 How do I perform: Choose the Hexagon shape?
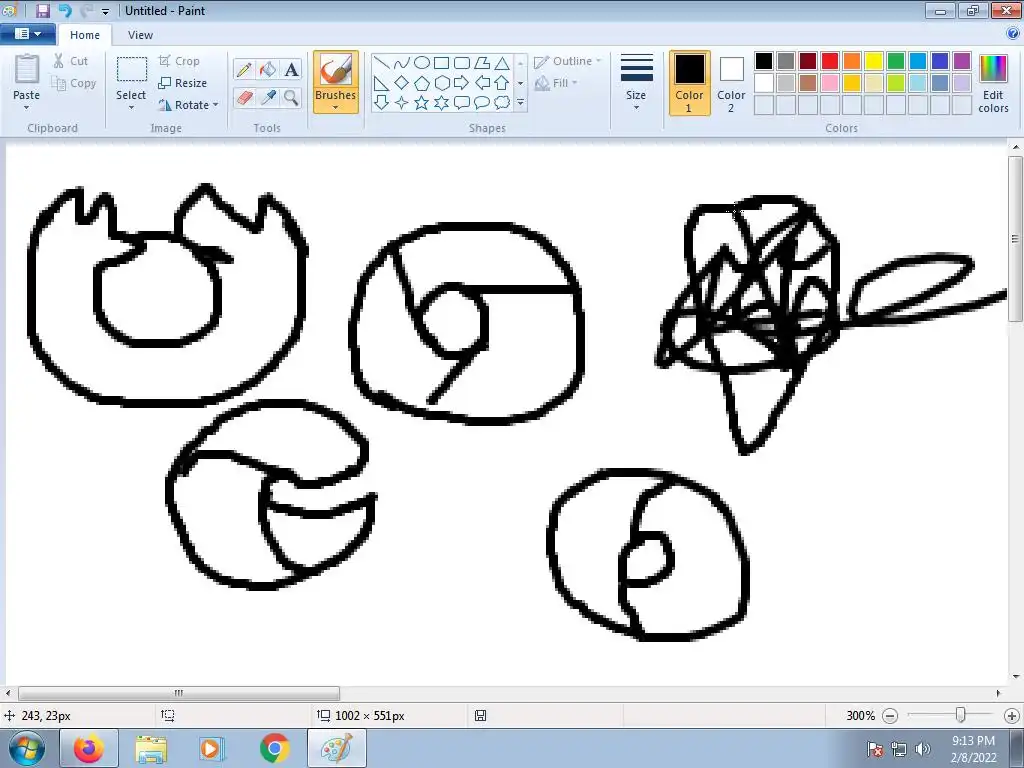(x=441, y=83)
